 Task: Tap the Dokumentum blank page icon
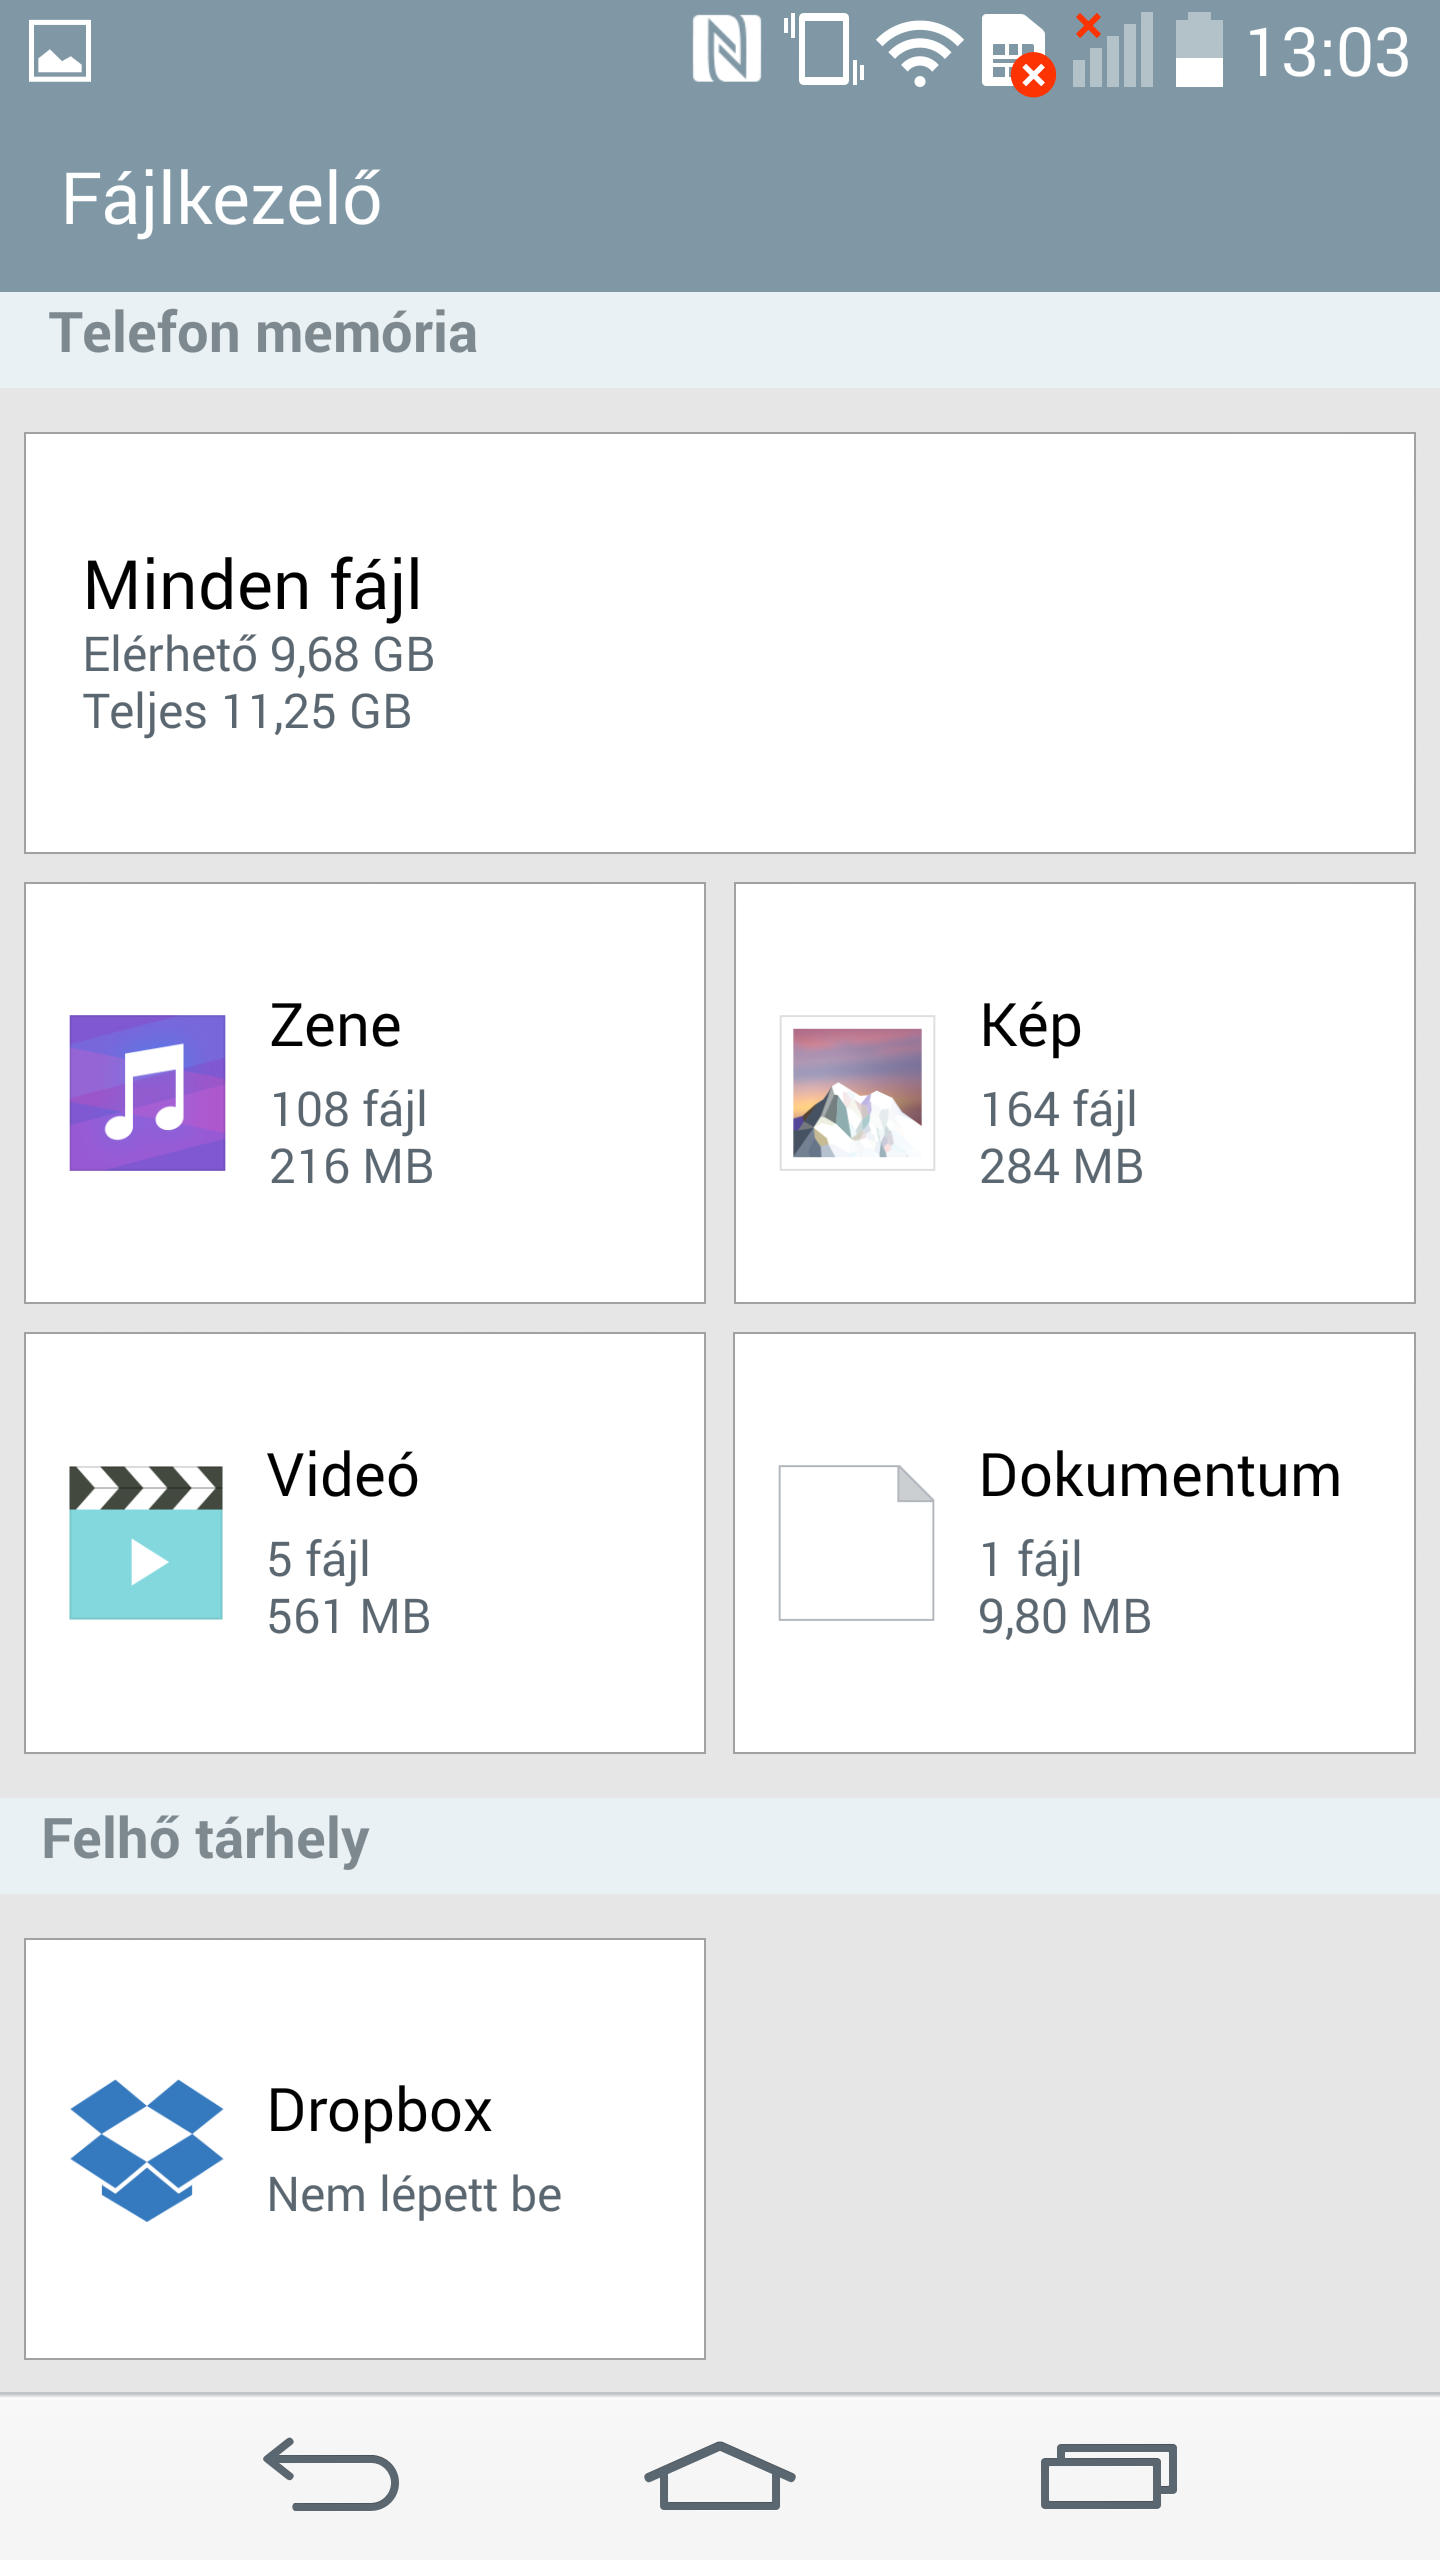click(x=856, y=1542)
